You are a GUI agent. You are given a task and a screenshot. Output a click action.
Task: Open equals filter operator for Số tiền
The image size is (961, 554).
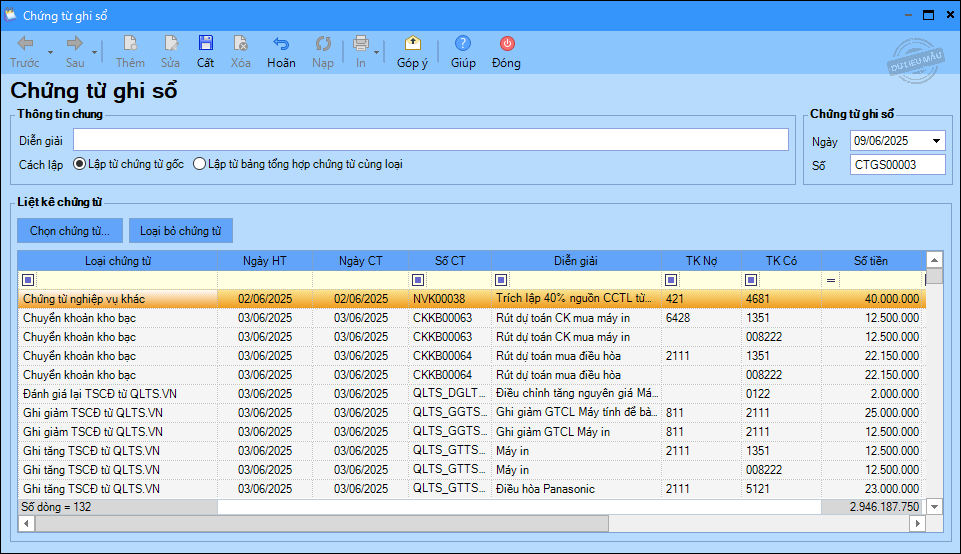[x=830, y=280]
